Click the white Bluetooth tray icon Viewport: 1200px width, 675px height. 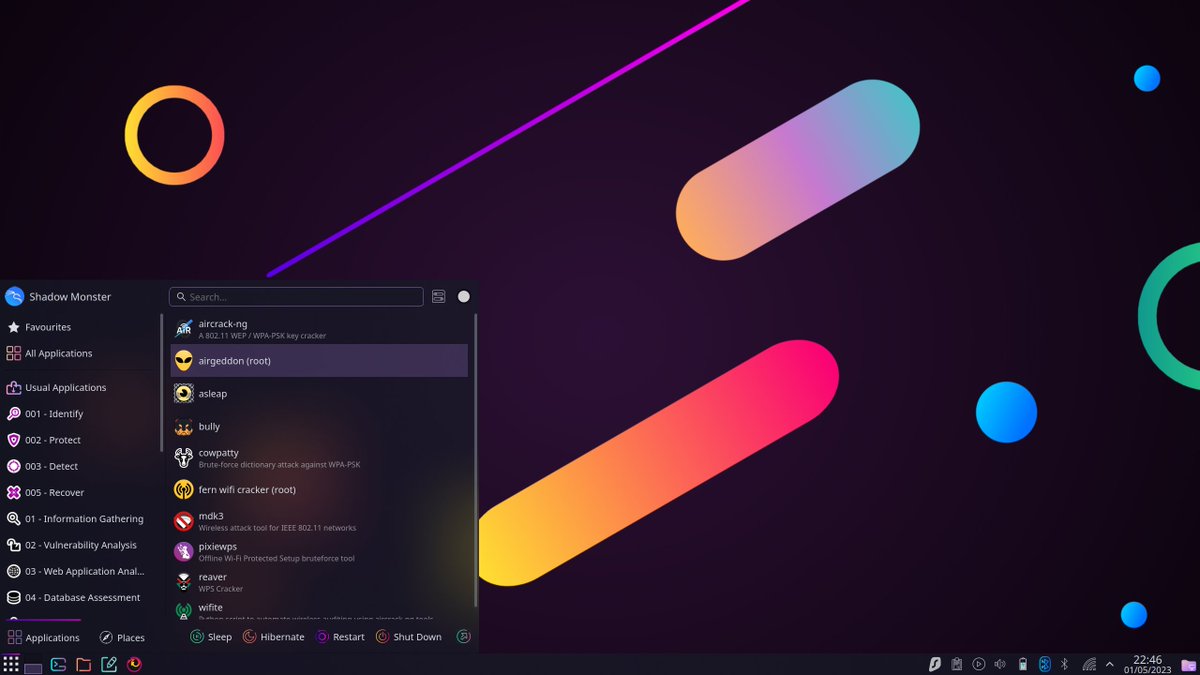(x=1065, y=664)
